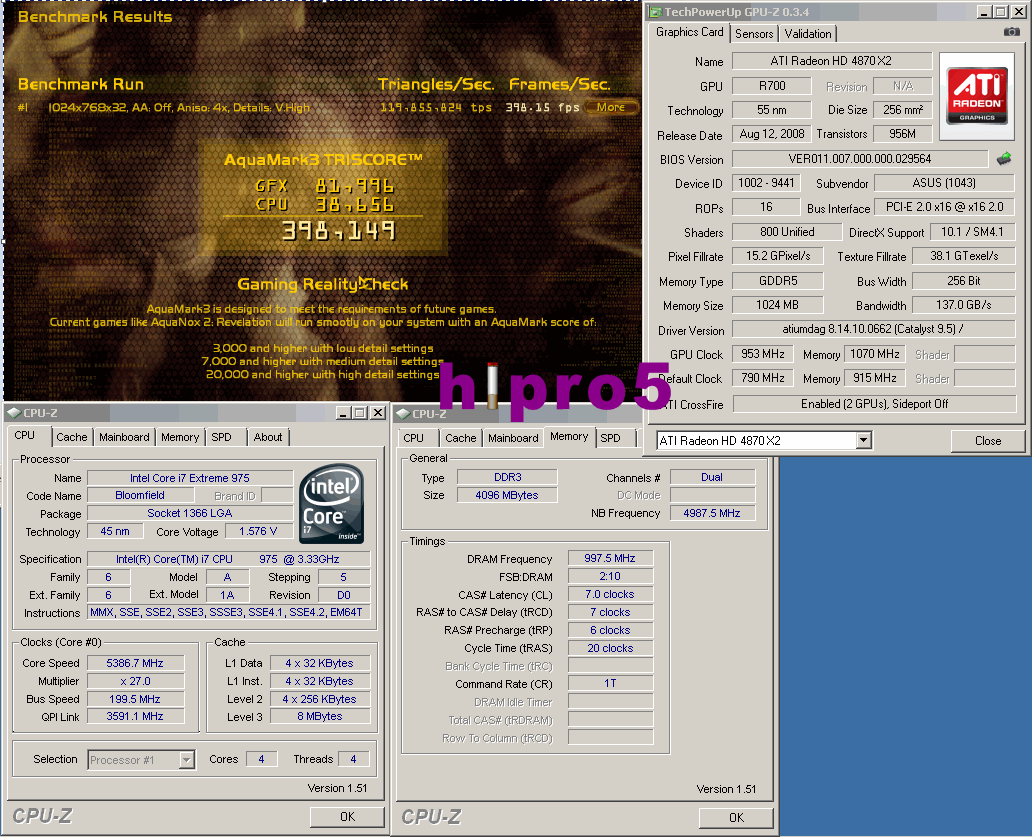Screen dimensions: 1032x837
Task: Select CPU tab in right CPU-Z window
Action: coord(413,438)
